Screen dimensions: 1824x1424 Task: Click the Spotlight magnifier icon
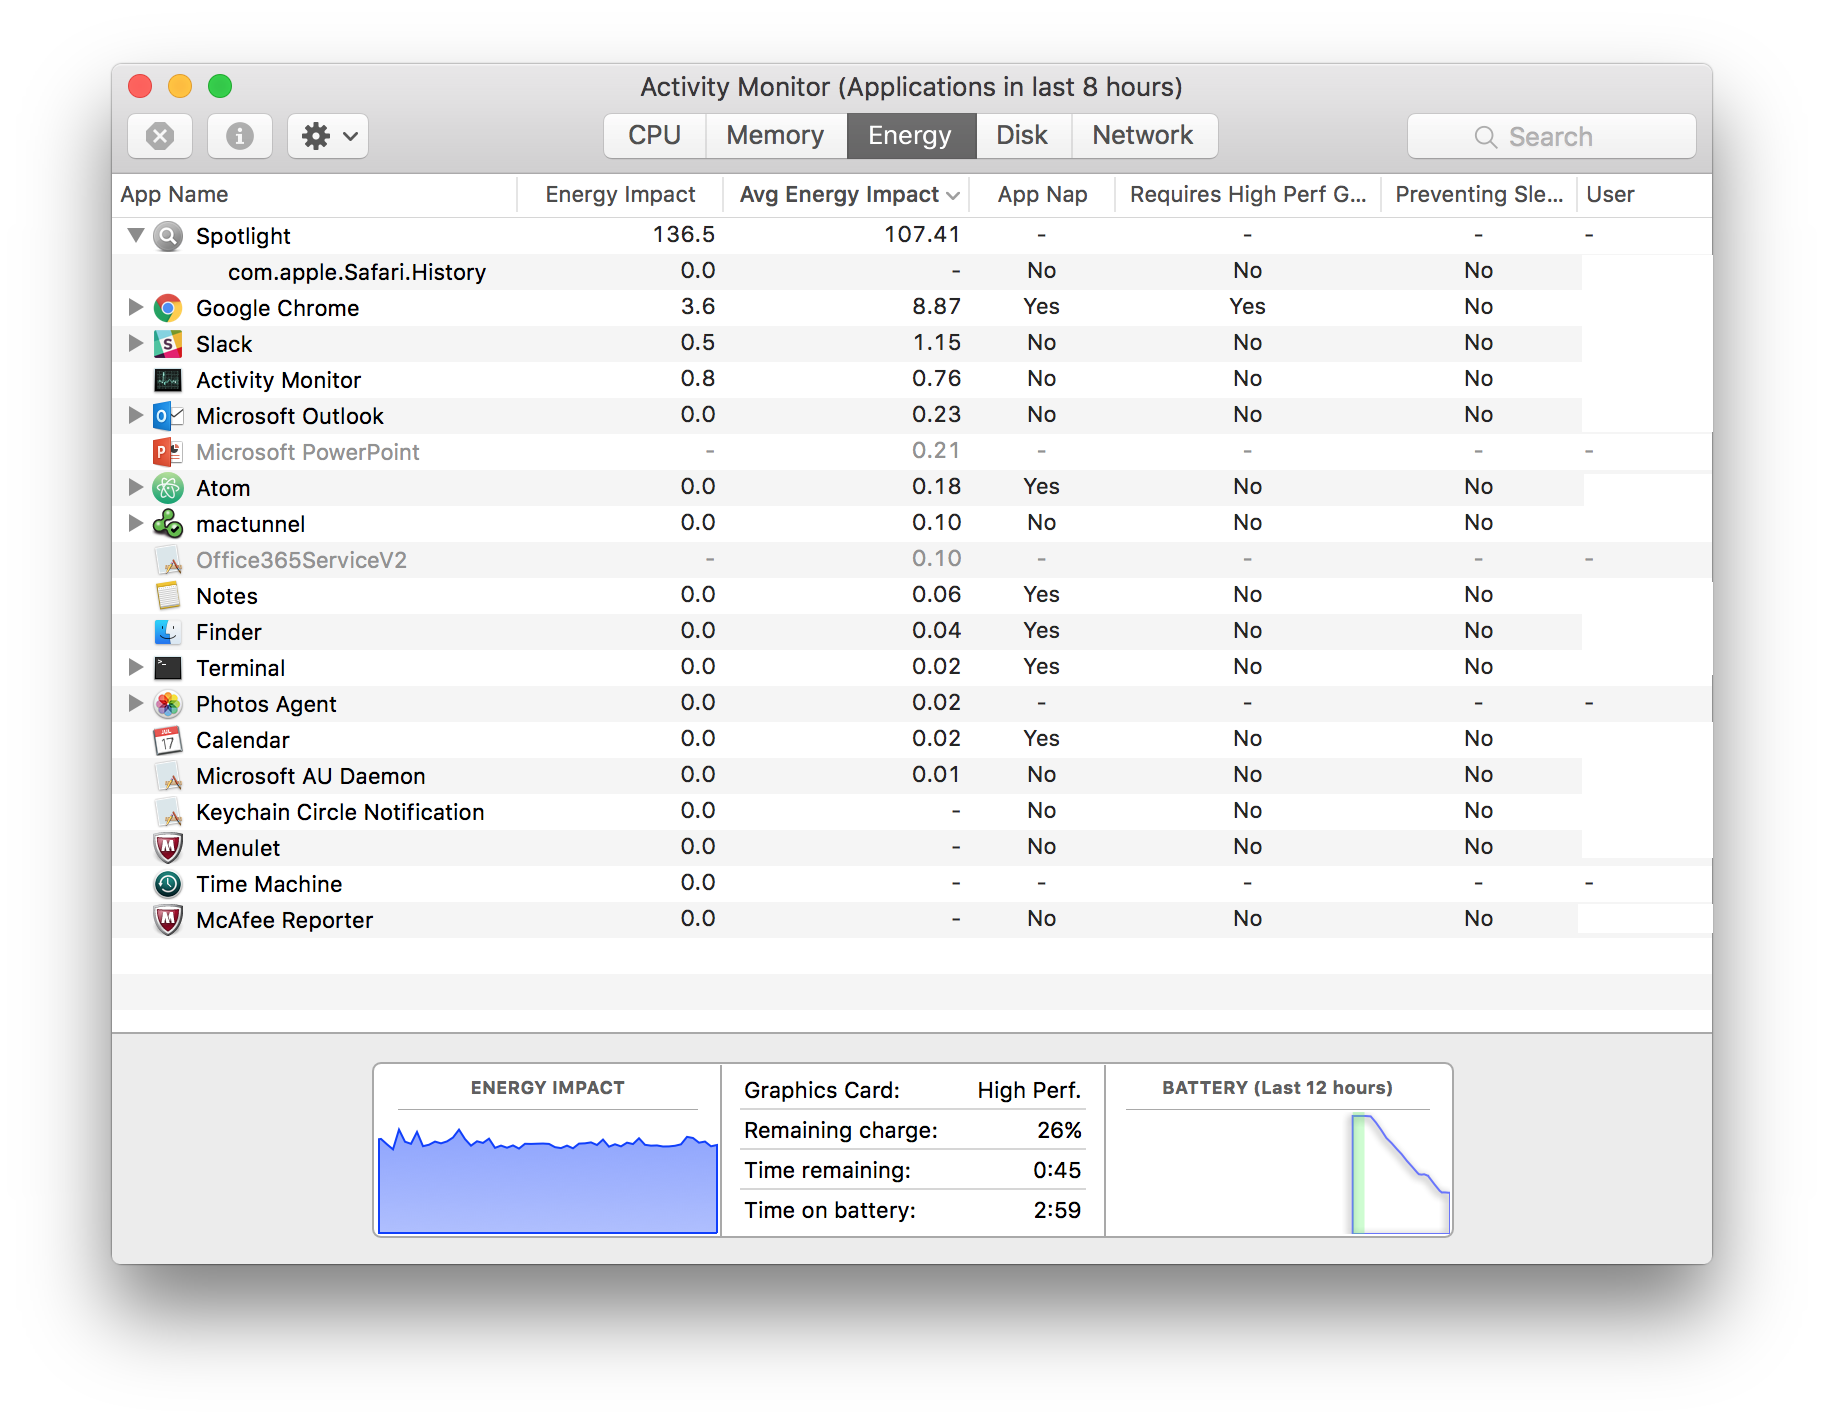pyautogui.click(x=168, y=236)
